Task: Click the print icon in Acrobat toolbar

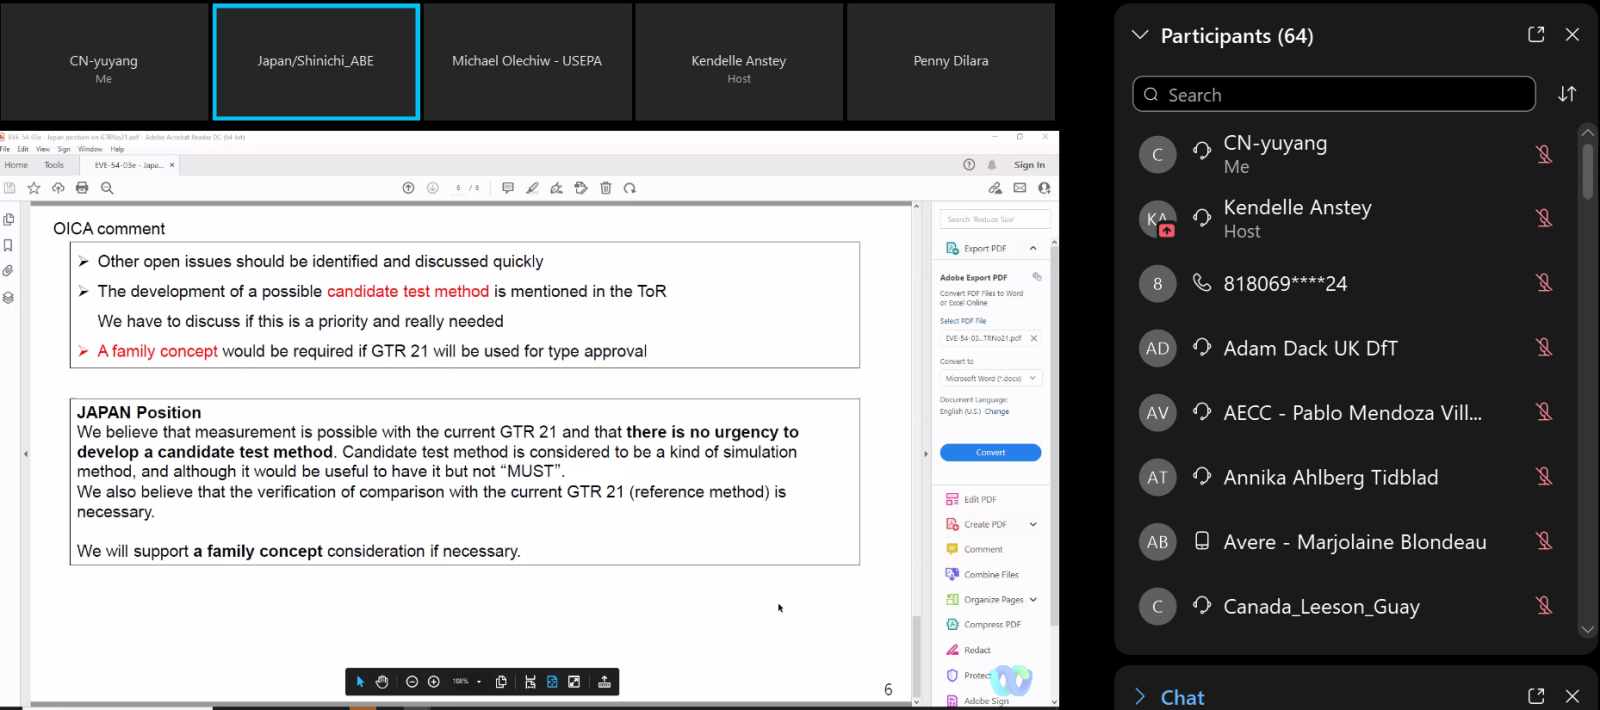Action: pos(82,188)
